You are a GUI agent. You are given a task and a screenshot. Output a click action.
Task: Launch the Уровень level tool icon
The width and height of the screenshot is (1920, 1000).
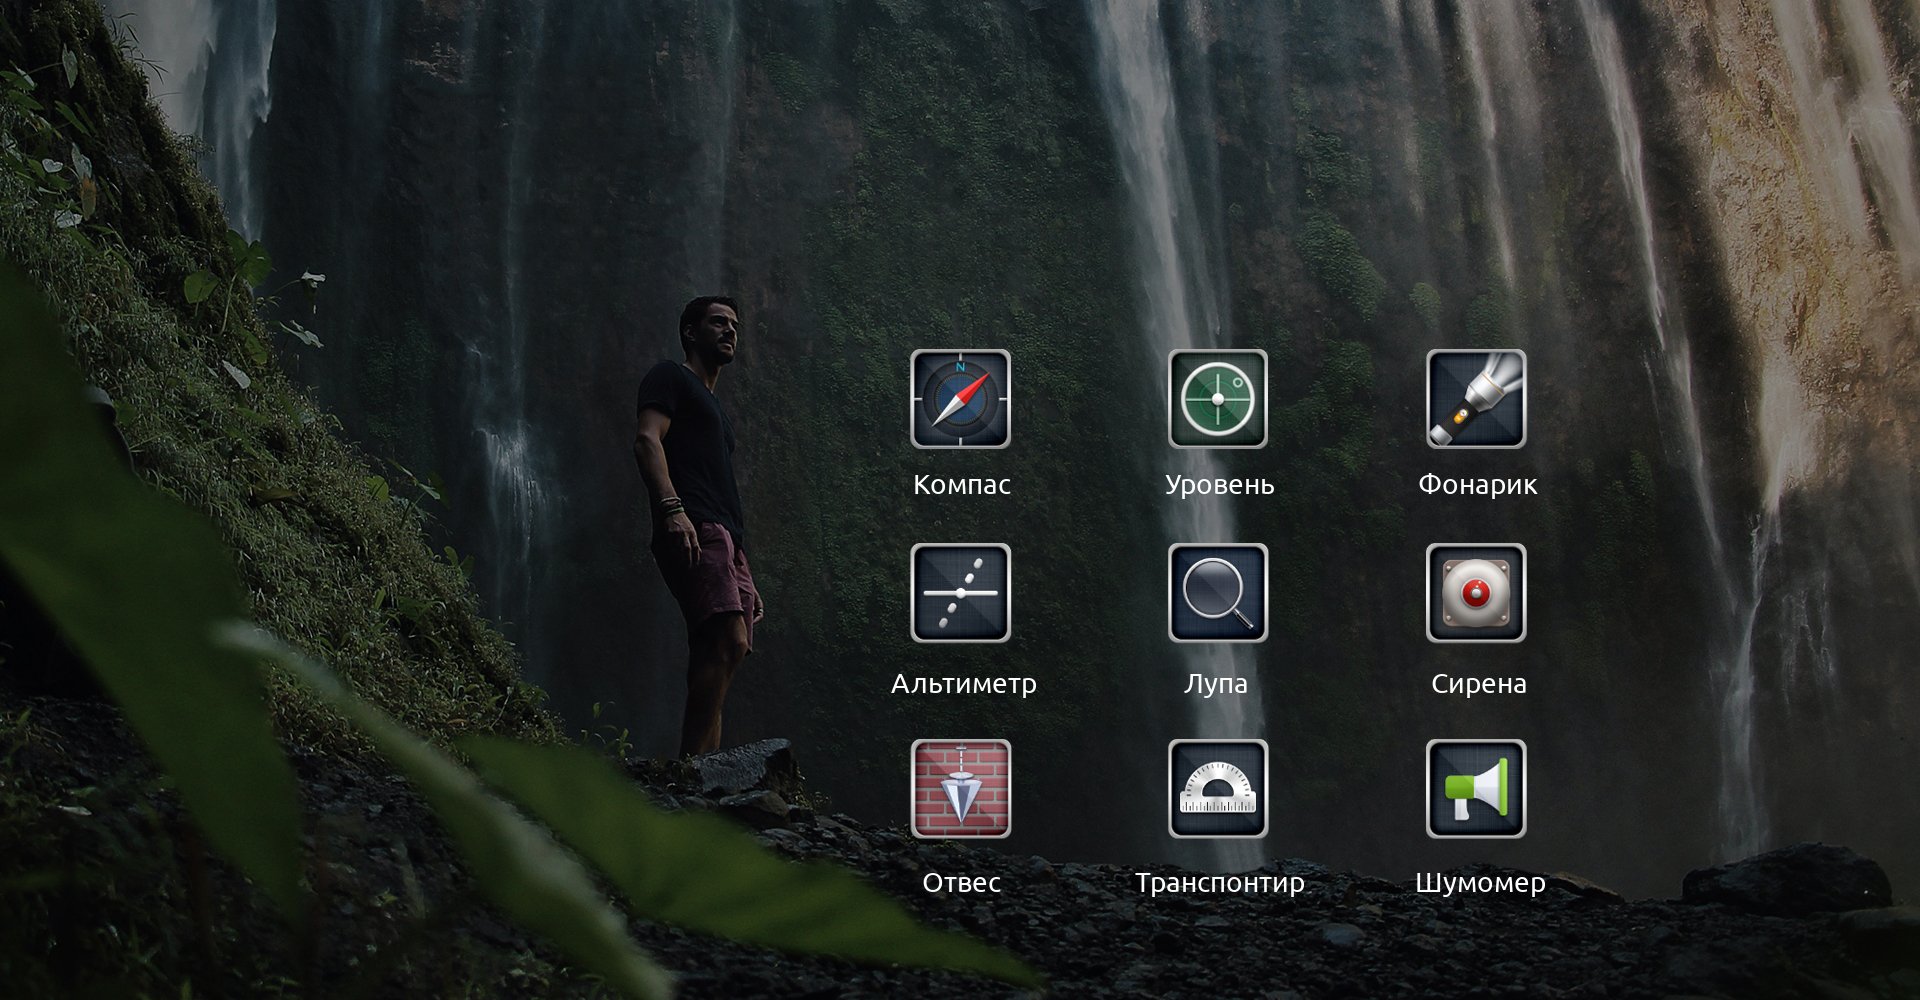pyautogui.click(x=1218, y=399)
